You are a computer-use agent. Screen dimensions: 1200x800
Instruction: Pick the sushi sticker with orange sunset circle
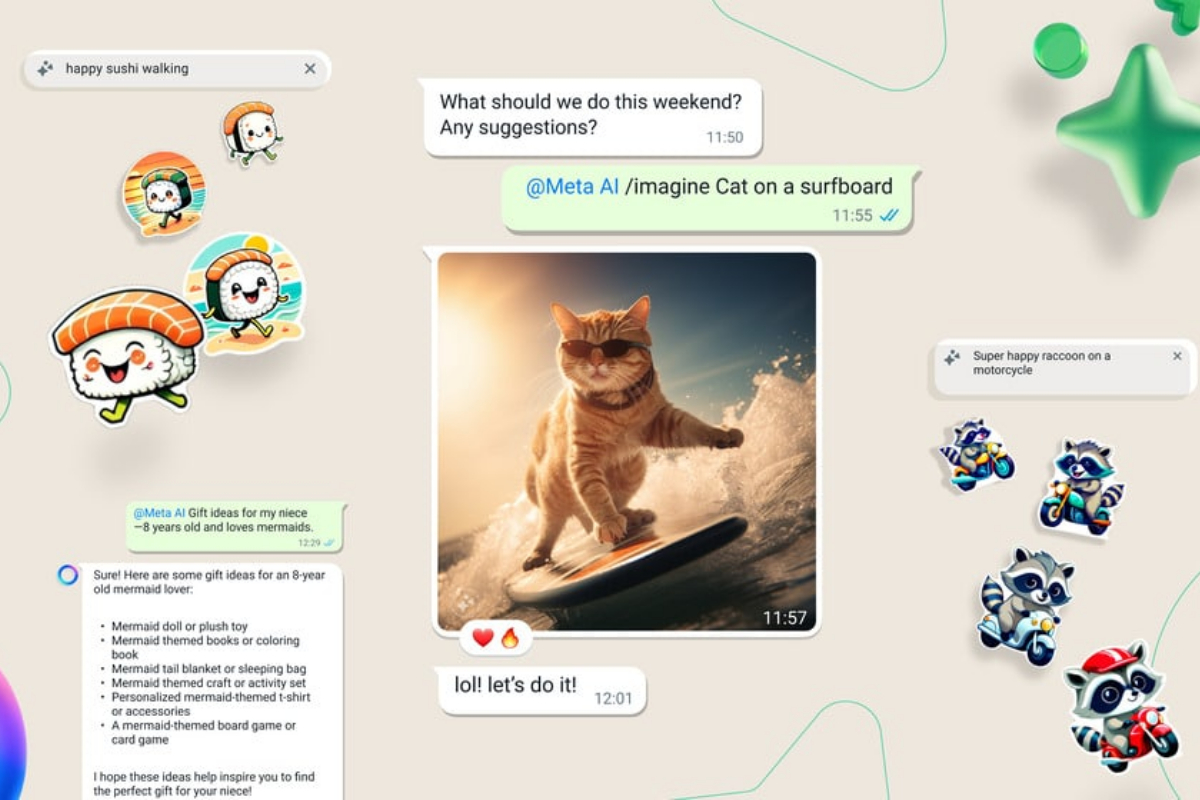[x=163, y=193]
